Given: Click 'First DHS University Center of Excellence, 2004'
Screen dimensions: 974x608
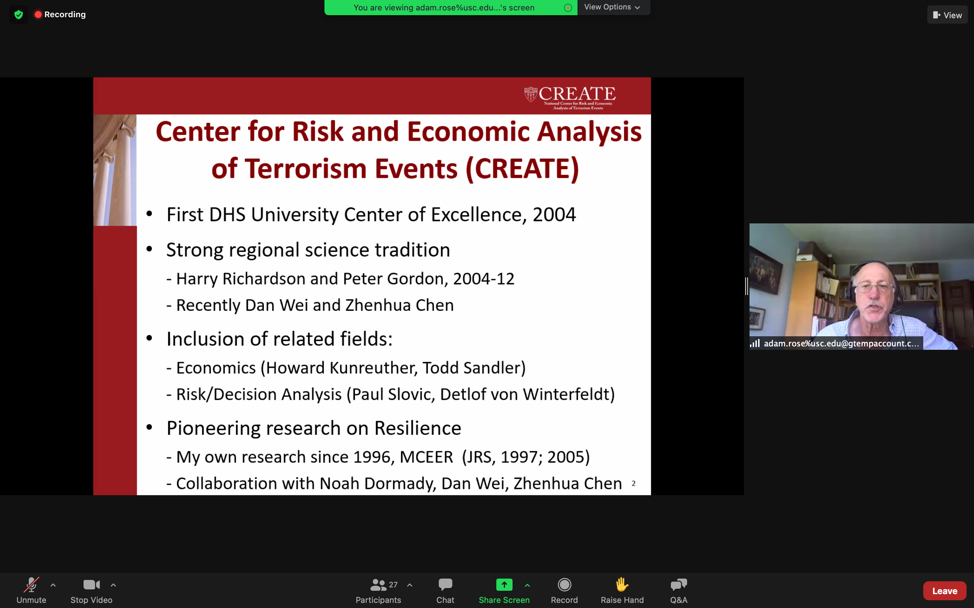Looking at the screenshot, I should [x=371, y=214].
